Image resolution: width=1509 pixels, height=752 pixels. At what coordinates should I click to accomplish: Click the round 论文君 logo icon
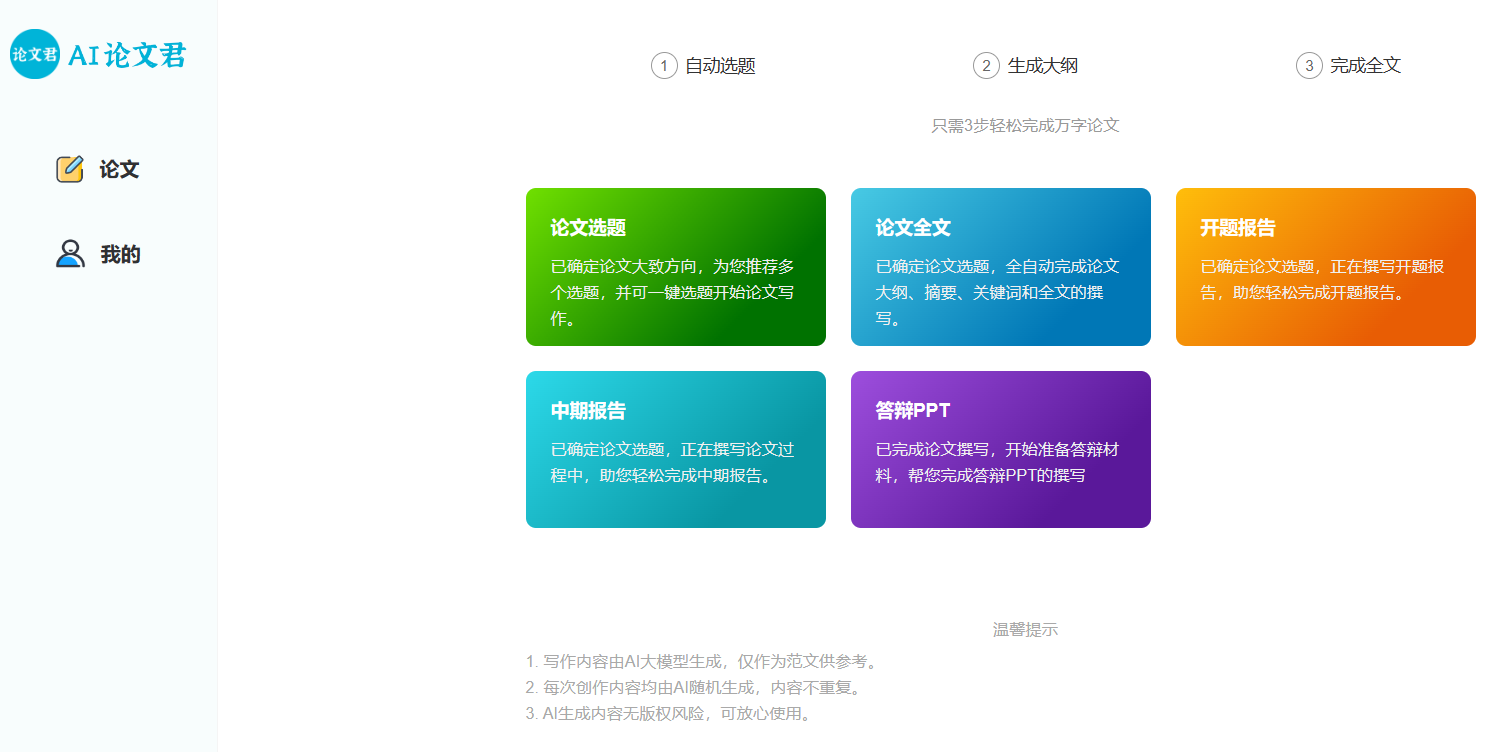[35, 55]
